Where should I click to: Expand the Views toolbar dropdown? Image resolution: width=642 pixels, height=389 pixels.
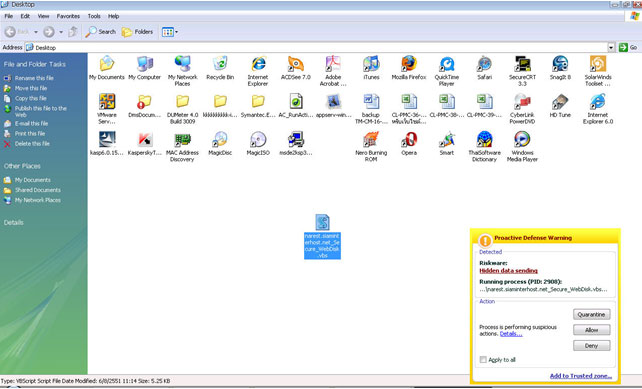[x=176, y=32]
